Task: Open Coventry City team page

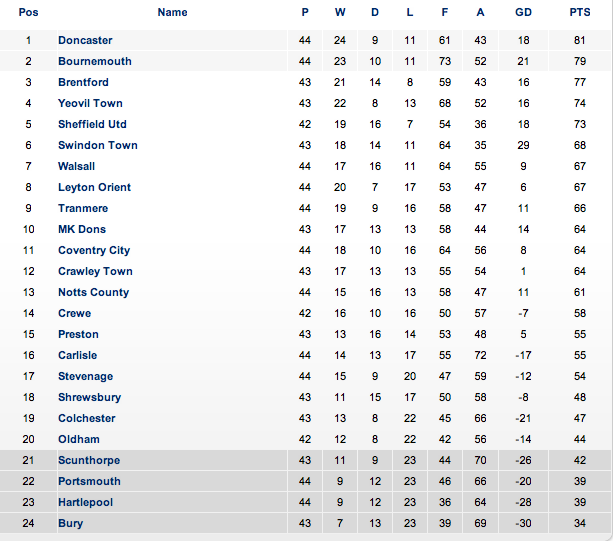Action: (x=94, y=250)
